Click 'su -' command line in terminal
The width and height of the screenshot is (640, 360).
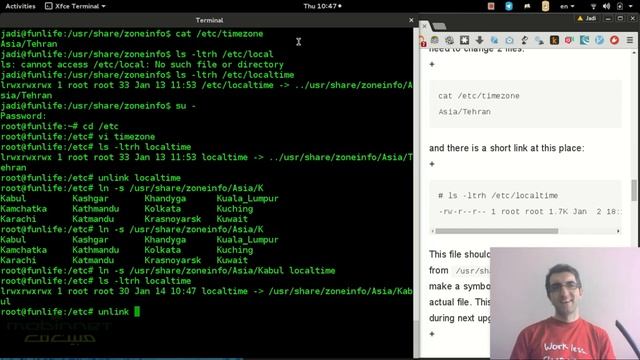(98, 106)
